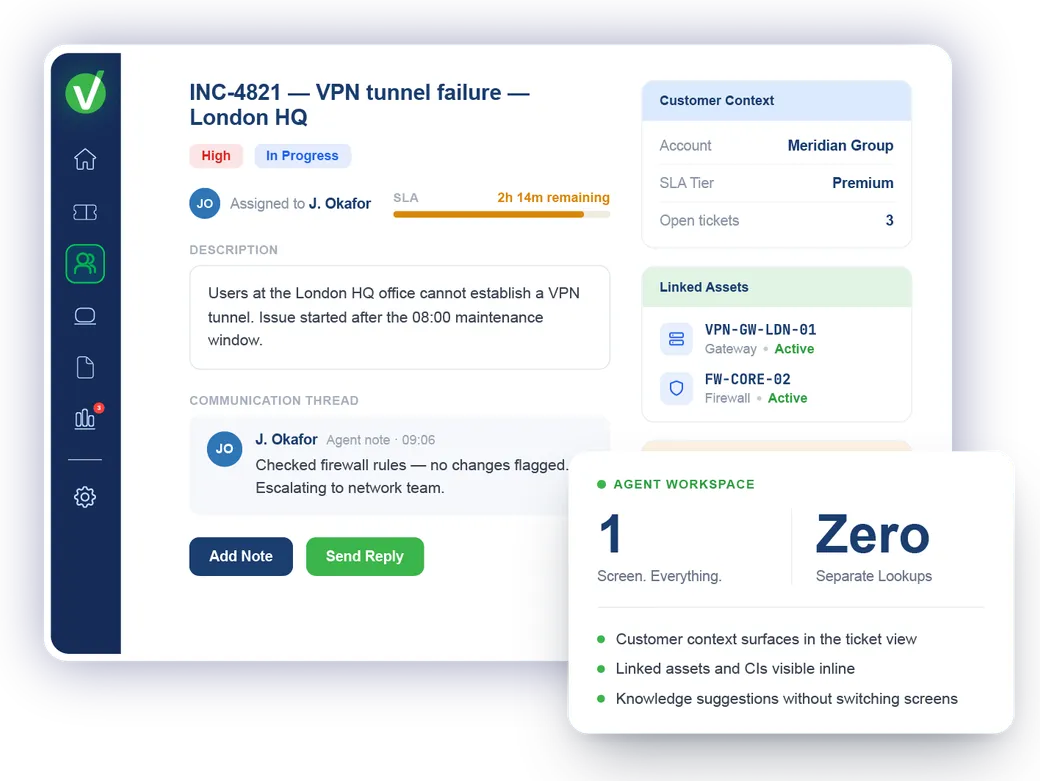Click 'Linked assets and CIs visible inline'
Image resolution: width=1040 pixels, height=781 pixels.
(x=735, y=668)
